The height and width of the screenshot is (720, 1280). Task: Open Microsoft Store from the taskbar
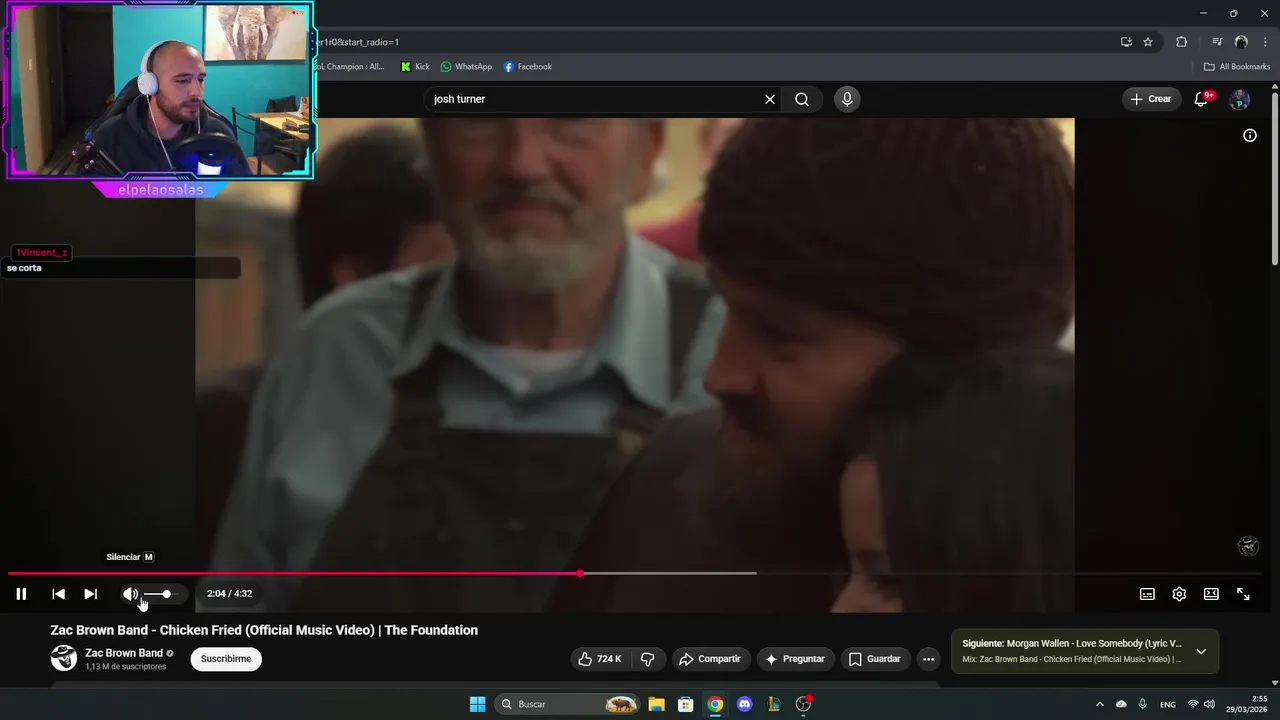686,704
